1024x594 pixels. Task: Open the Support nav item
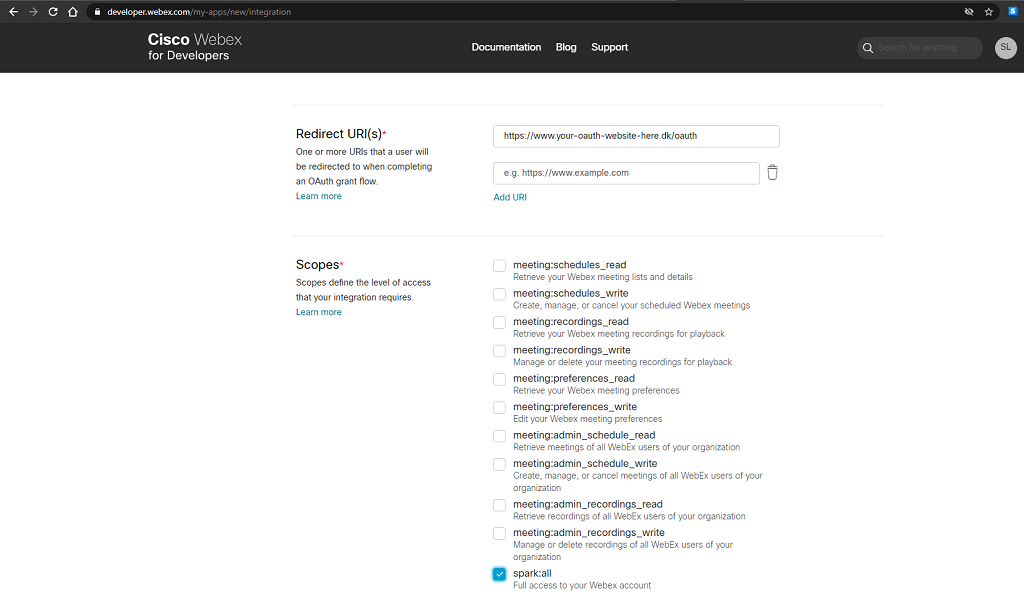pyautogui.click(x=609, y=47)
